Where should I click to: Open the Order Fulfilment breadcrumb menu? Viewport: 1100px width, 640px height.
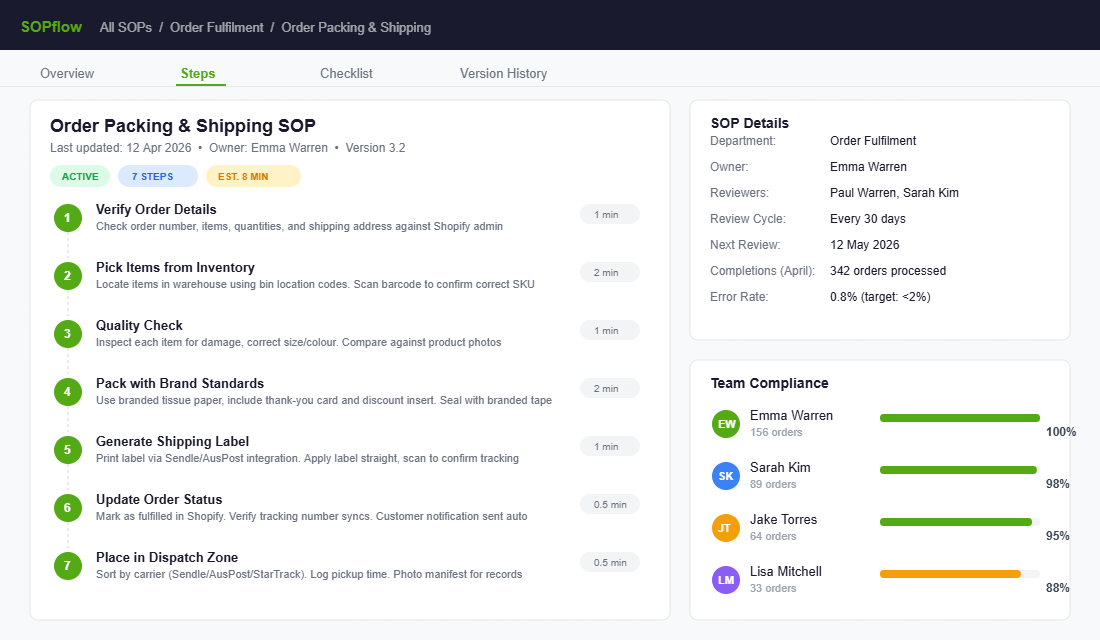pyautogui.click(x=216, y=27)
